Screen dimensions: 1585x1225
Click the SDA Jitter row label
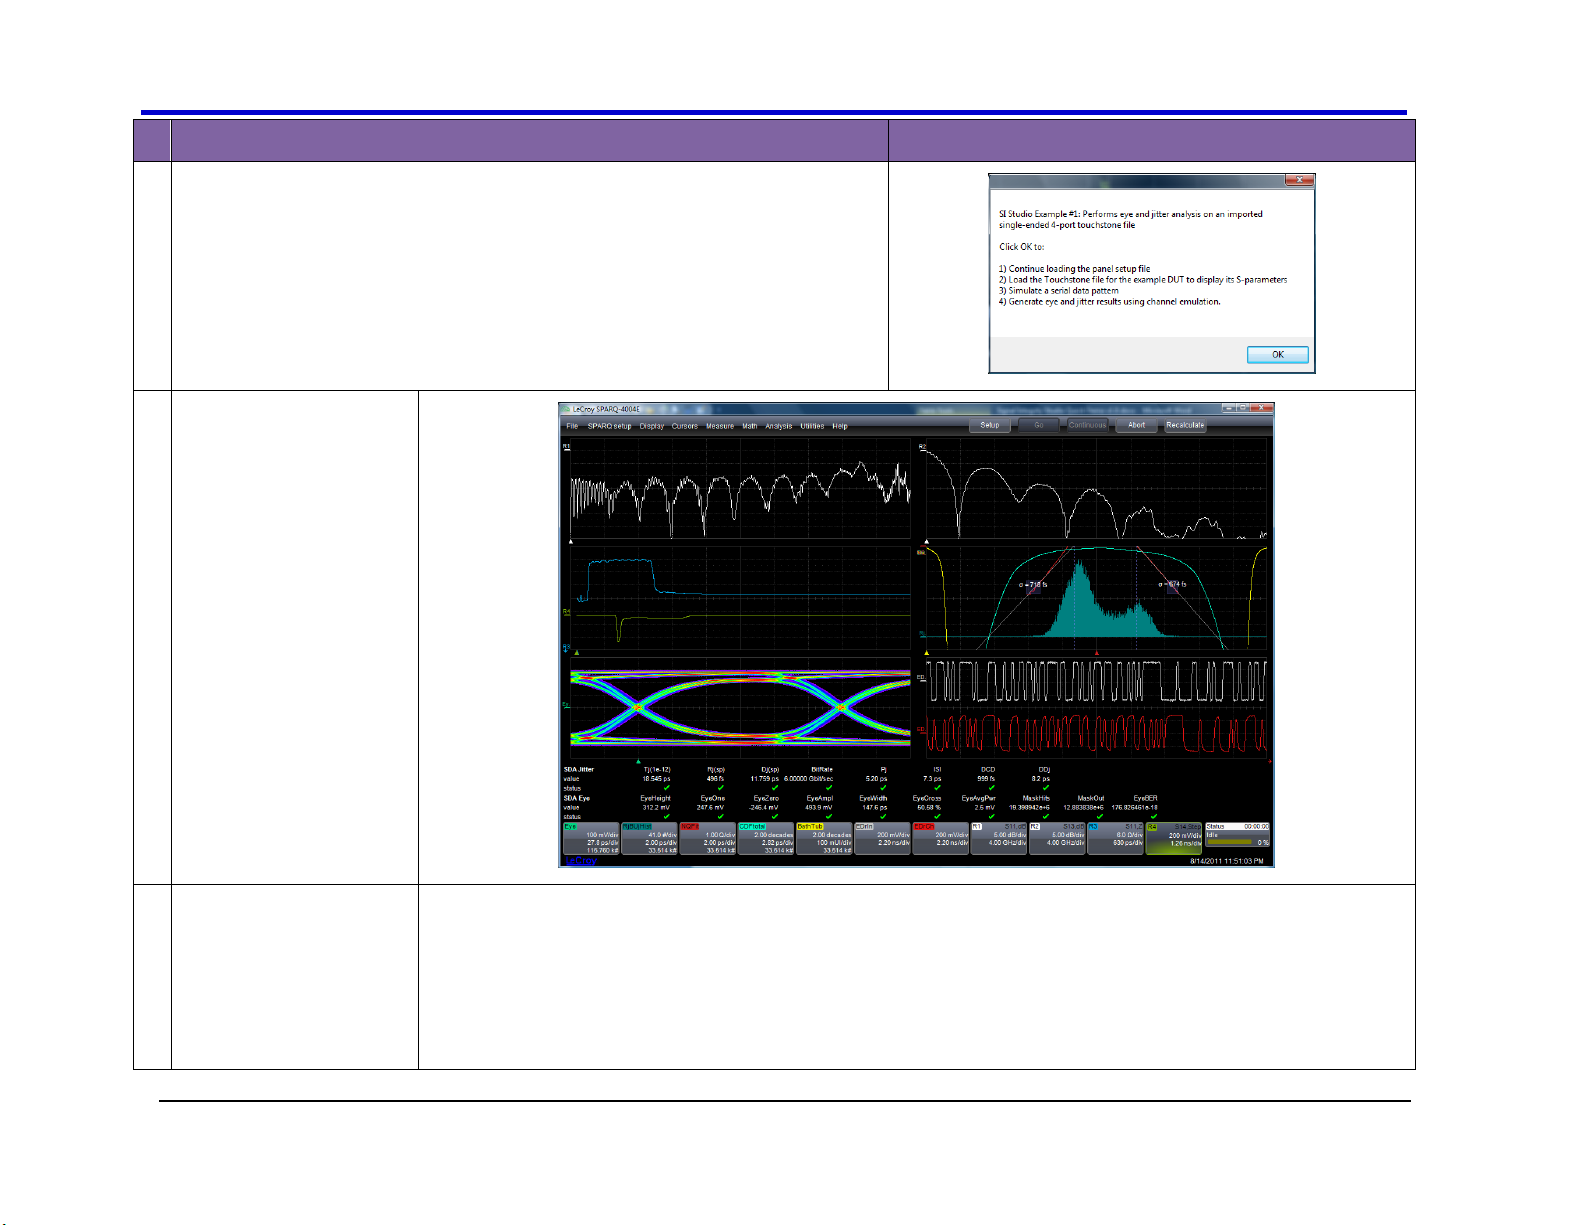(x=579, y=770)
